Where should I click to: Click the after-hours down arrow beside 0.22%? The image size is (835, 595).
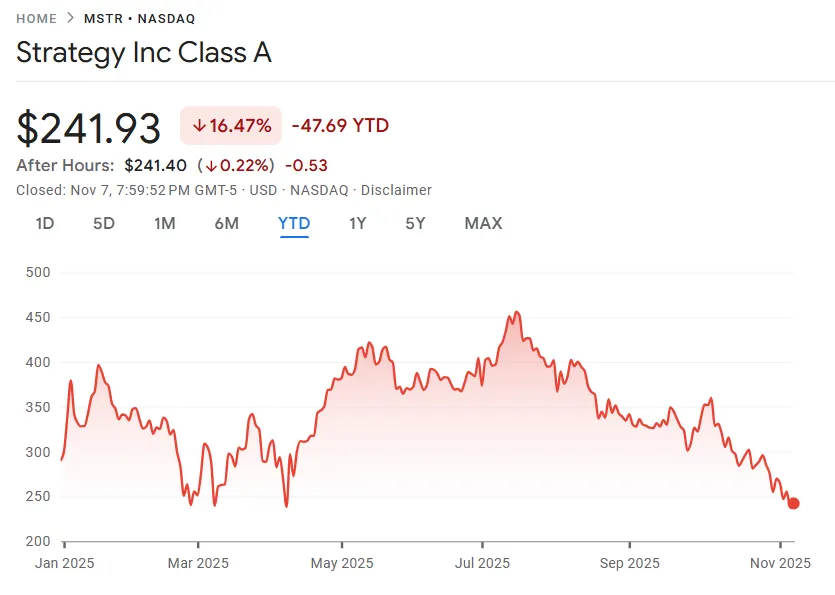pos(211,166)
